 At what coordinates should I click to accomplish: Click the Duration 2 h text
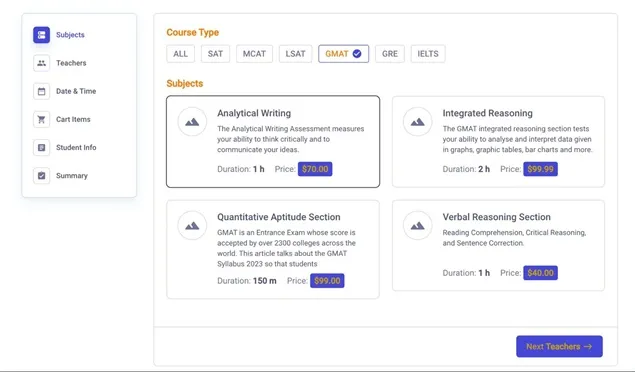[x=466, y=169]
